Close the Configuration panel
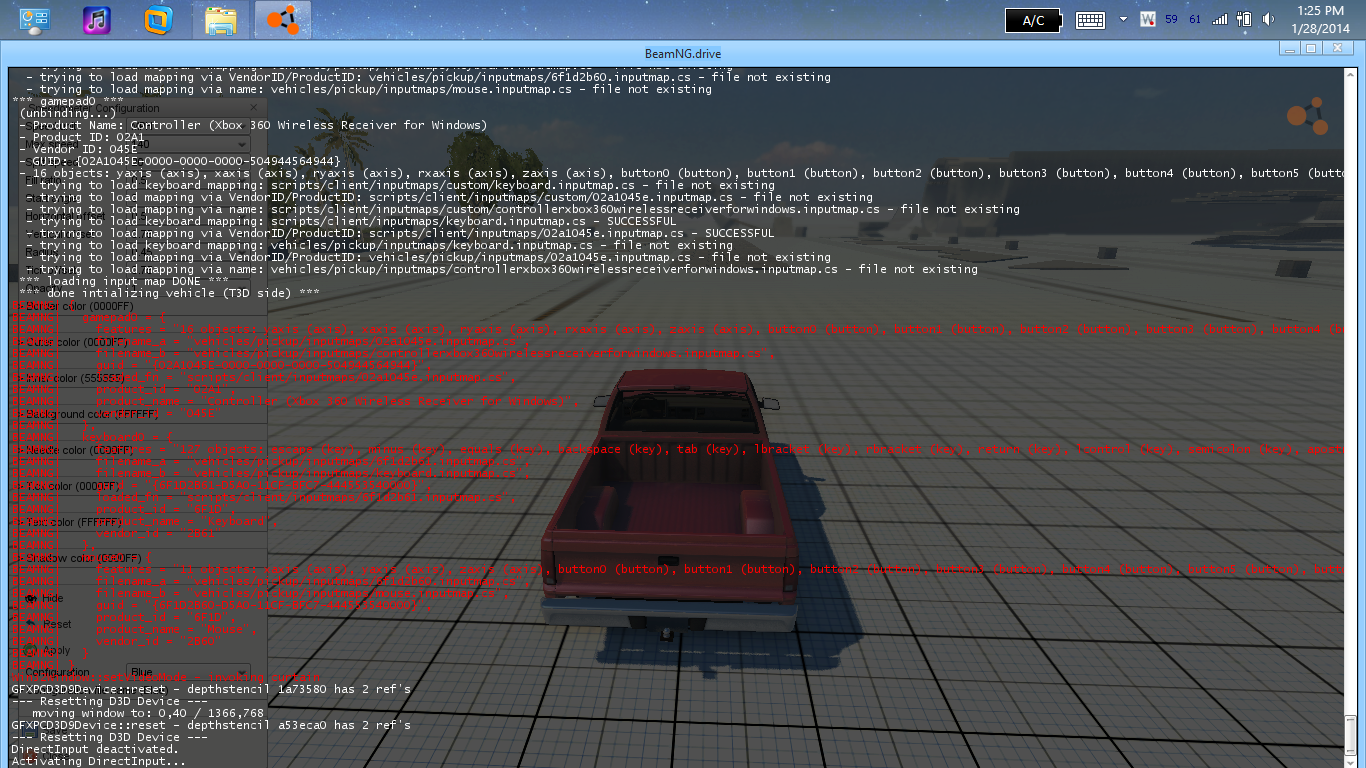Image resolution: width=1366 pixels, height=768 pixels. (253, 107)
